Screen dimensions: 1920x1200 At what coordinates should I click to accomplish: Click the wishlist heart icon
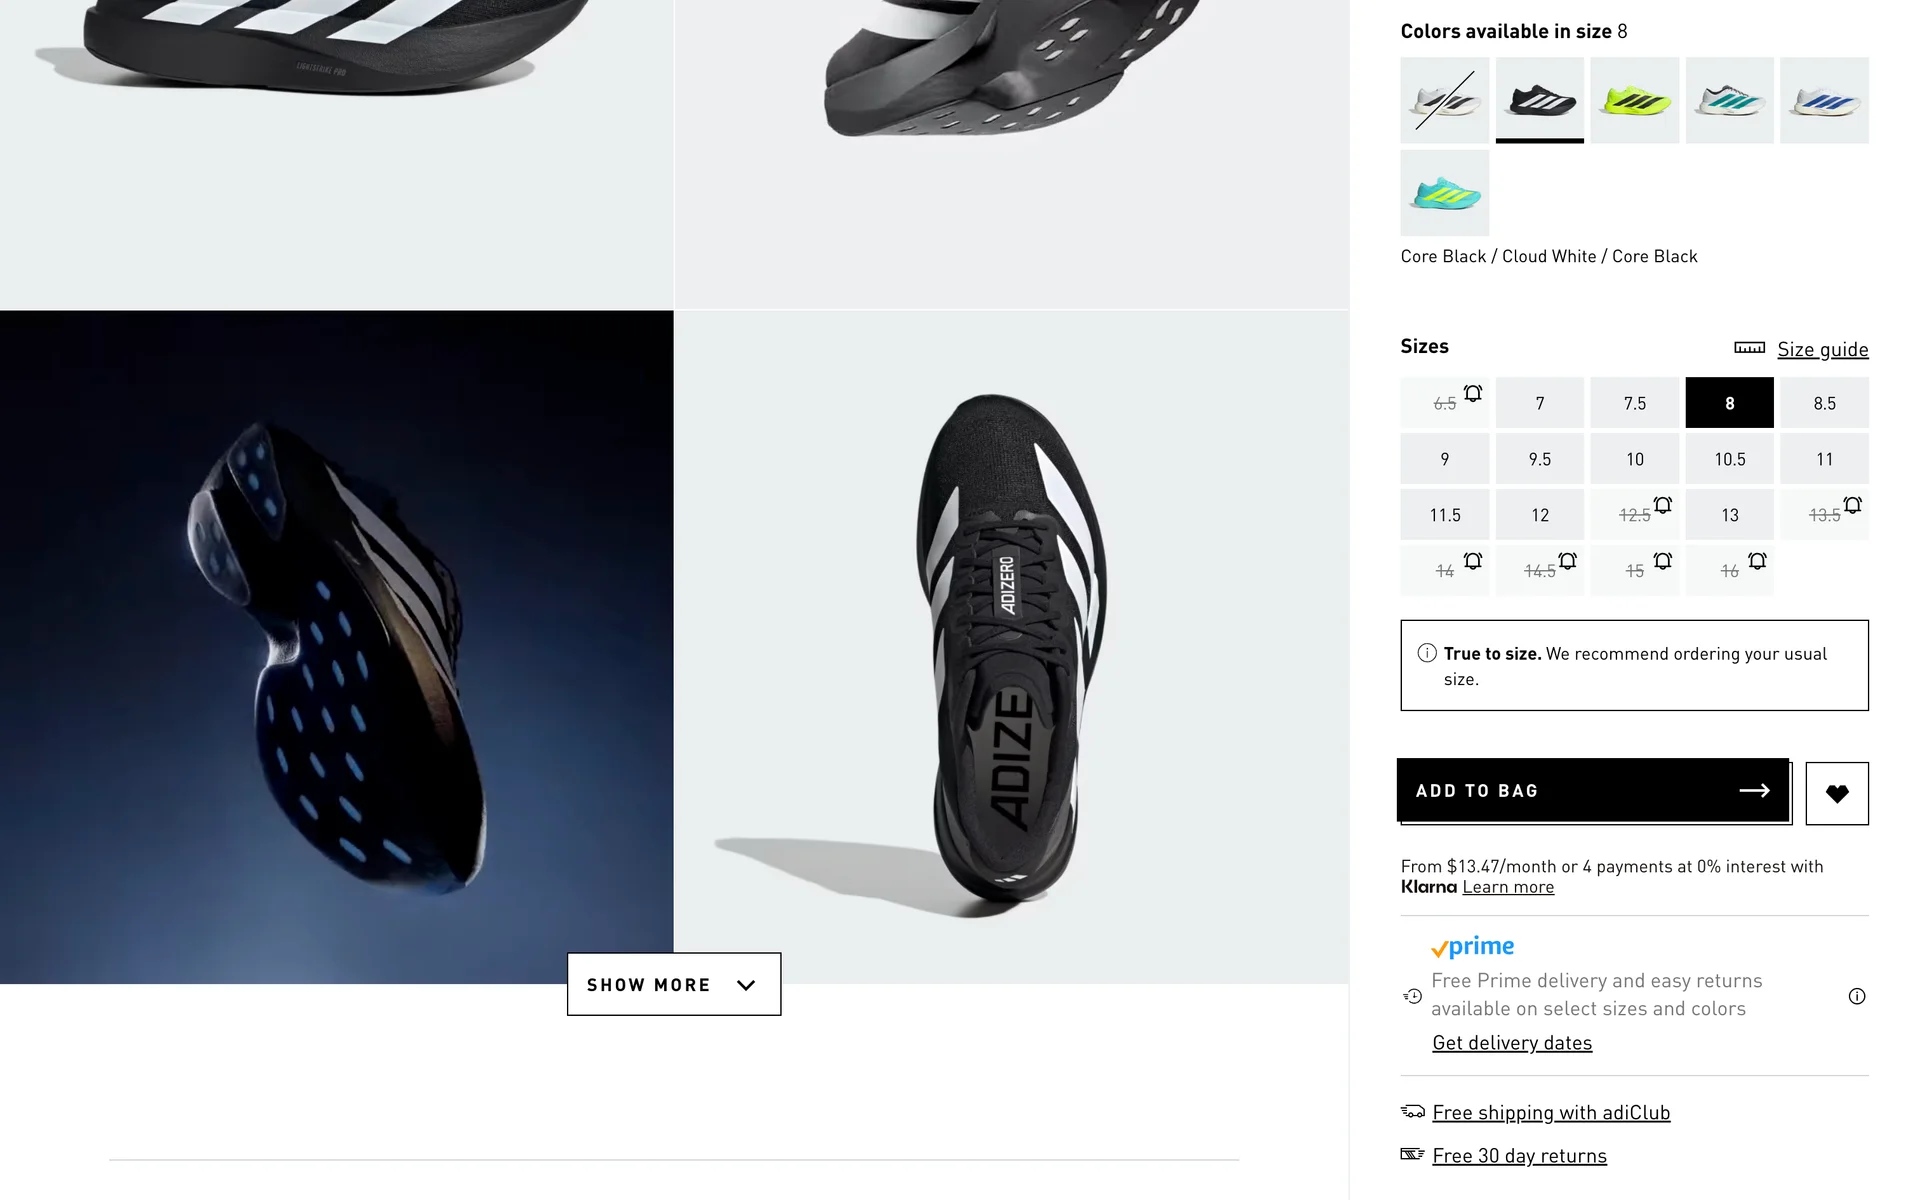click(x=1836, y=794)
